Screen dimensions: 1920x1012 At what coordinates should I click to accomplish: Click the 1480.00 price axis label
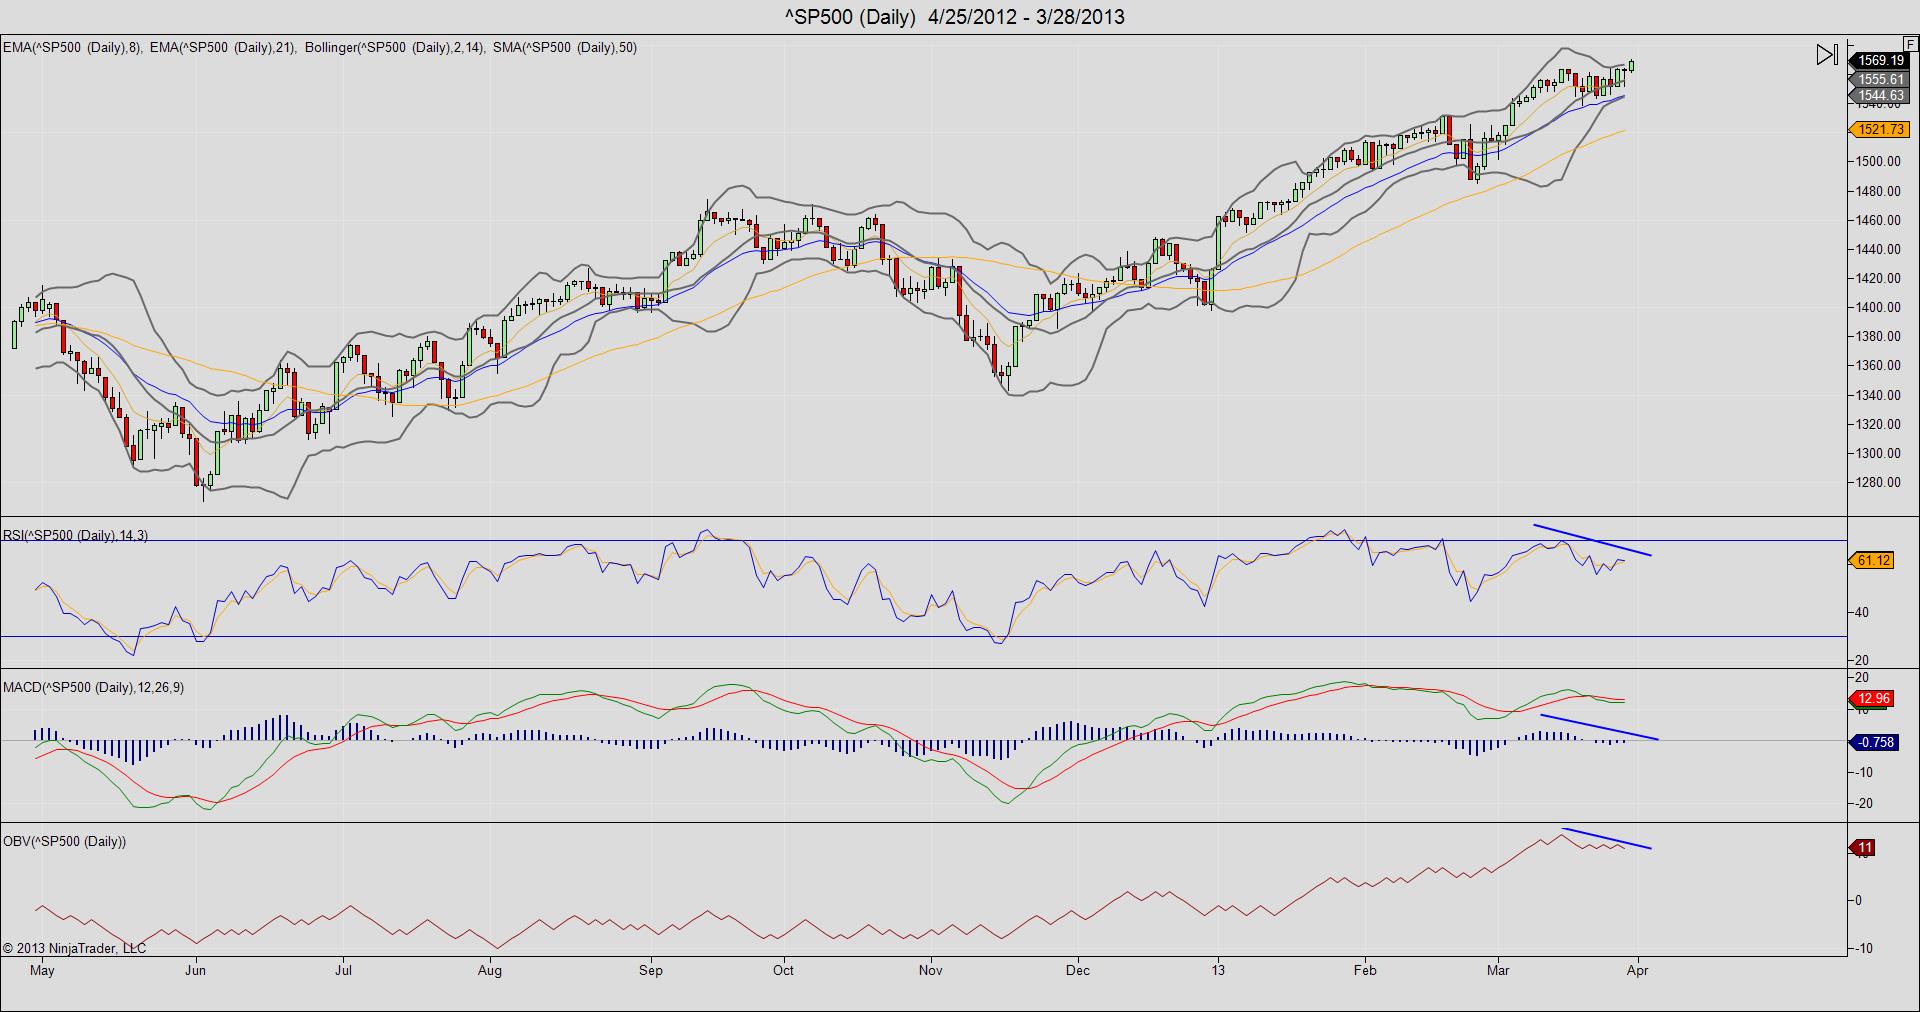click(x=1879, y=191)
